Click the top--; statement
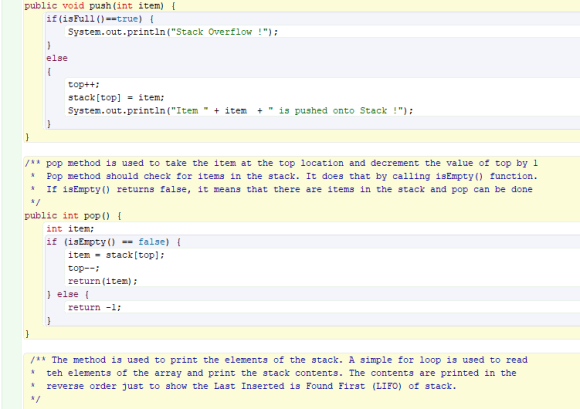 tap(84, 268)
